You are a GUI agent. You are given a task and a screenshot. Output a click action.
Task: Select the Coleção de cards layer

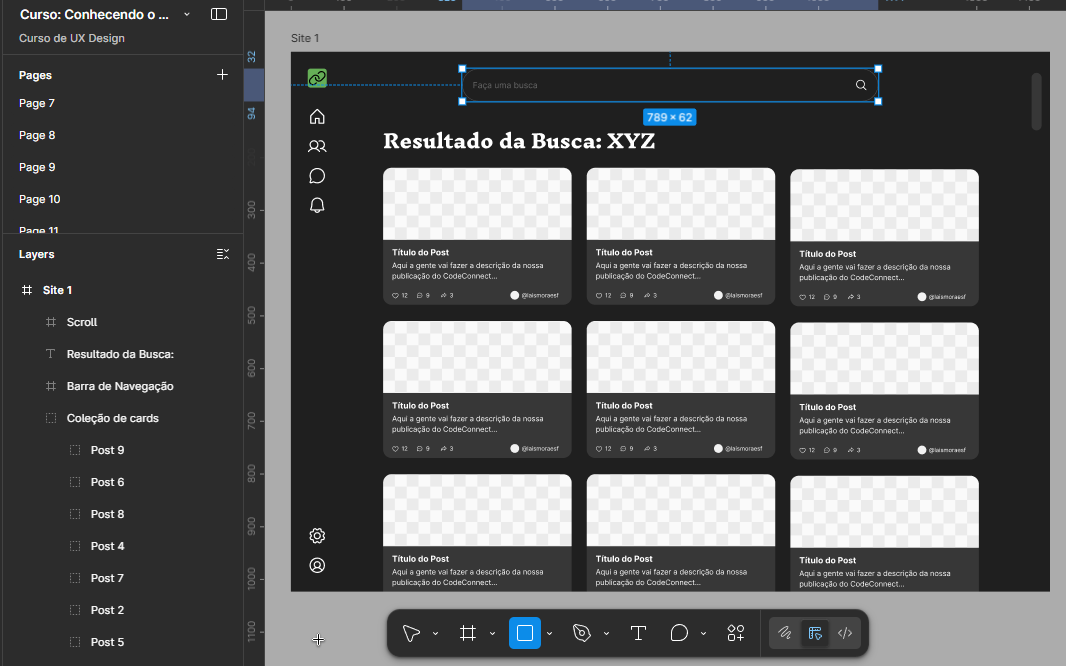[x=112, y=418]
